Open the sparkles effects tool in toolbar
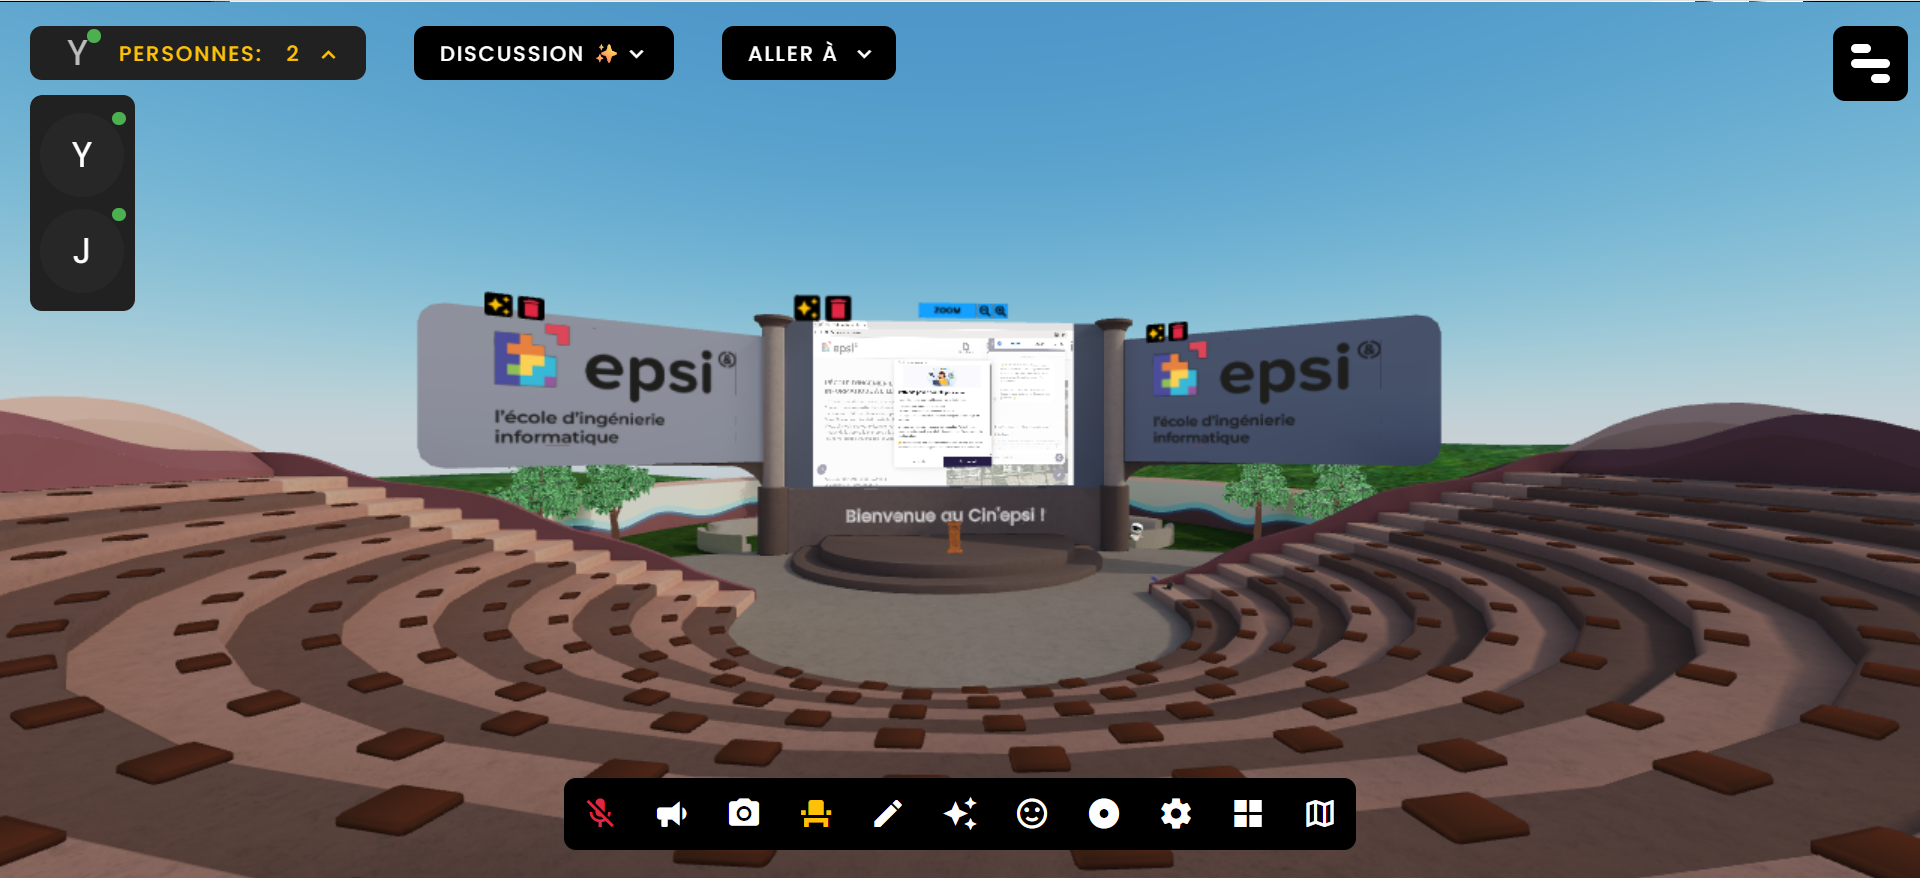Image resolution: width=1920 pixels, height=878 pixels. [x=960, y=814]
